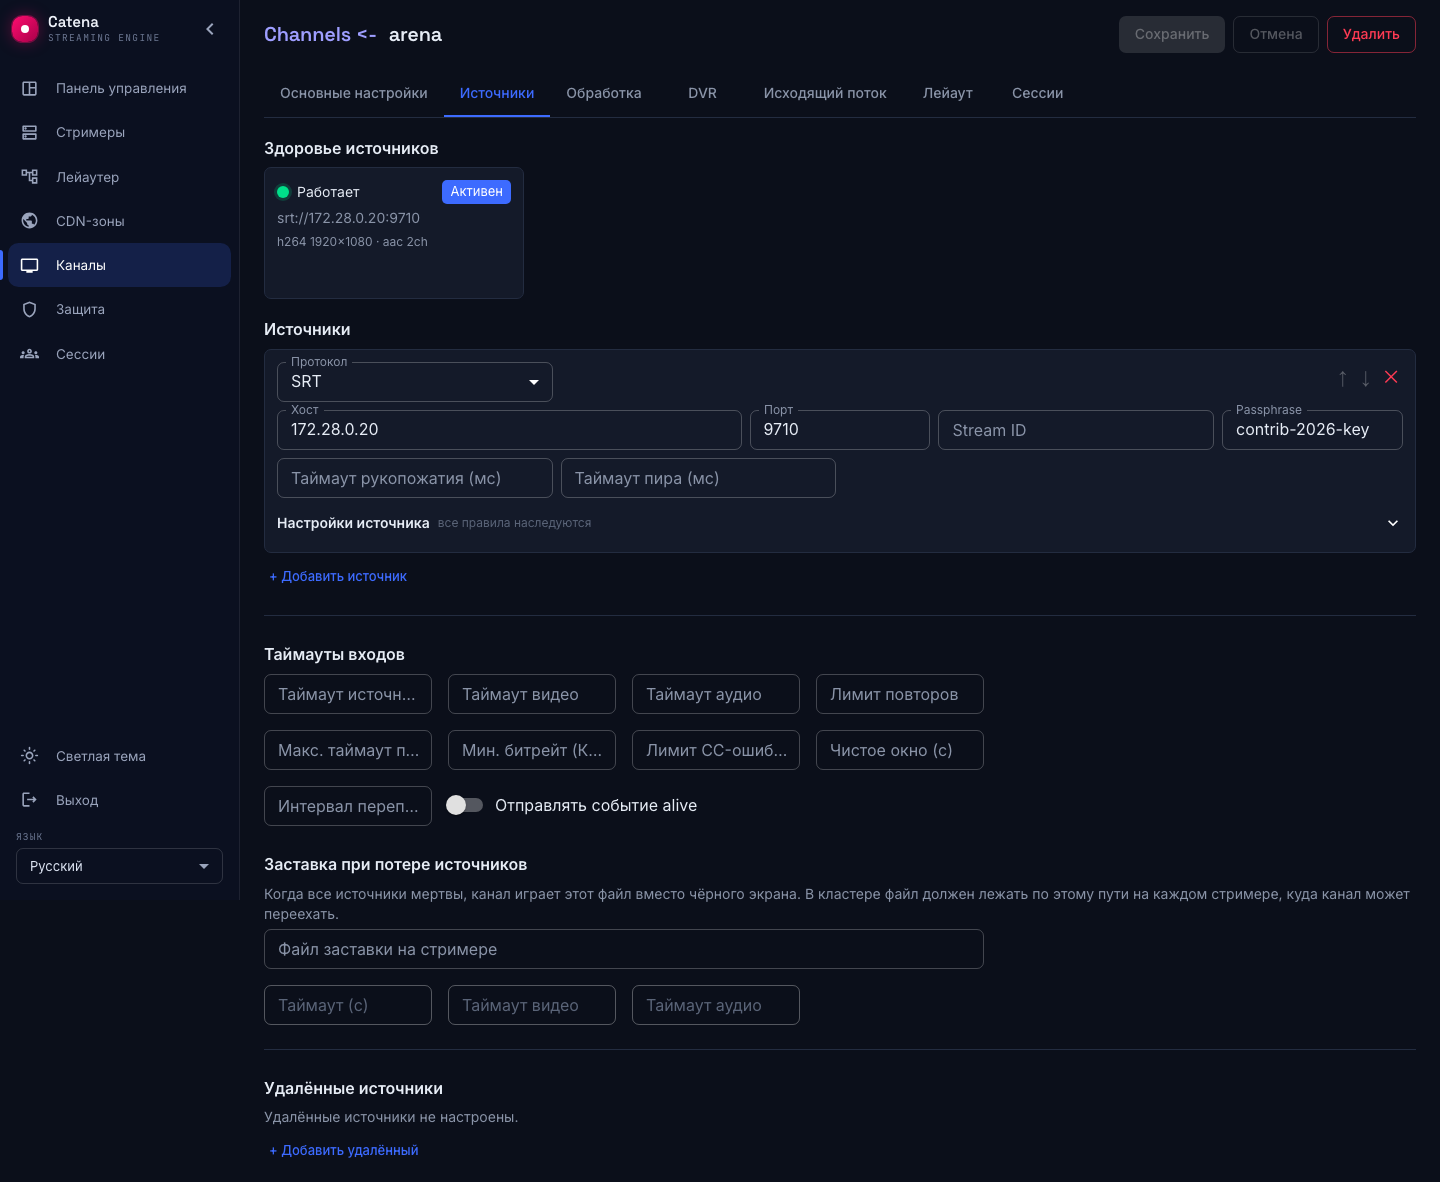Viewport: 1440px width, 1182px height.
Task: Open the Обработка tab
Action: tap(604, 93)
